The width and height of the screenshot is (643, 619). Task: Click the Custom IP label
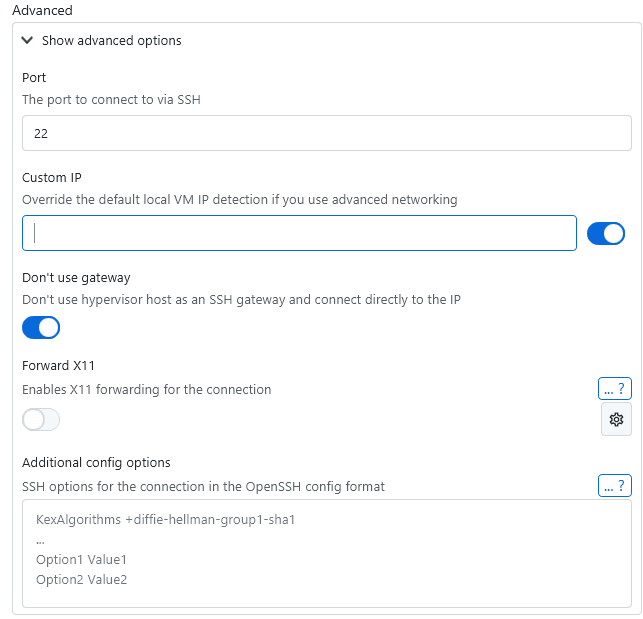tap(50, 177)
